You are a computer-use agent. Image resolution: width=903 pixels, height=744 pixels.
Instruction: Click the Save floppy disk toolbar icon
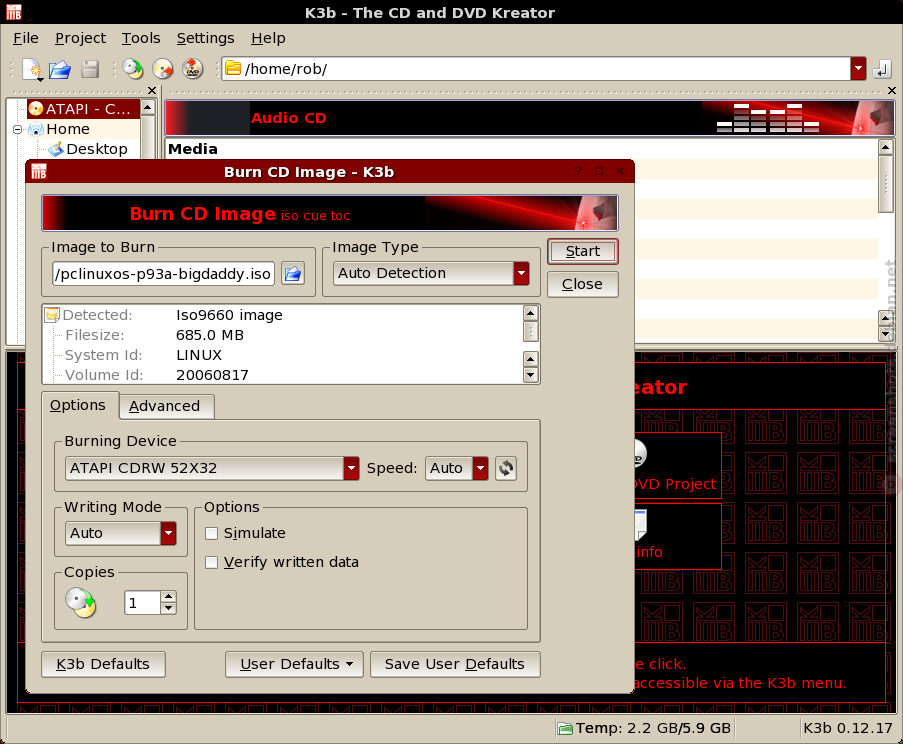pyautogui.click(x=90, y=69)
